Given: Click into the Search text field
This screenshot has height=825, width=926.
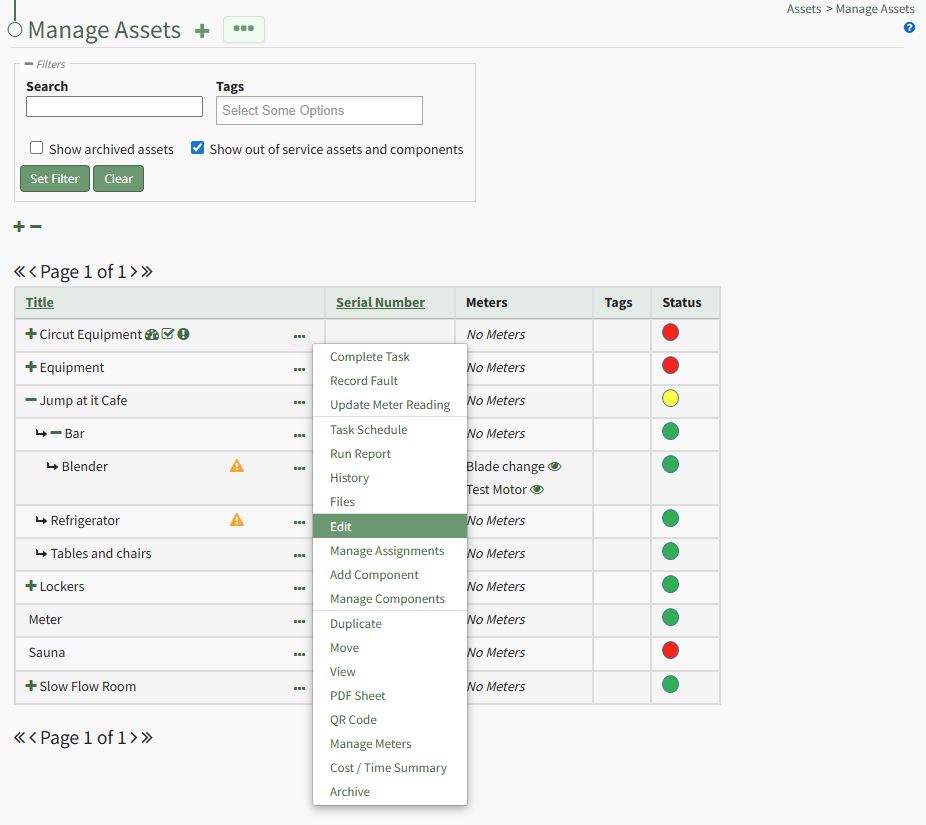Looking at the screenshot, I should coord(114,107).
